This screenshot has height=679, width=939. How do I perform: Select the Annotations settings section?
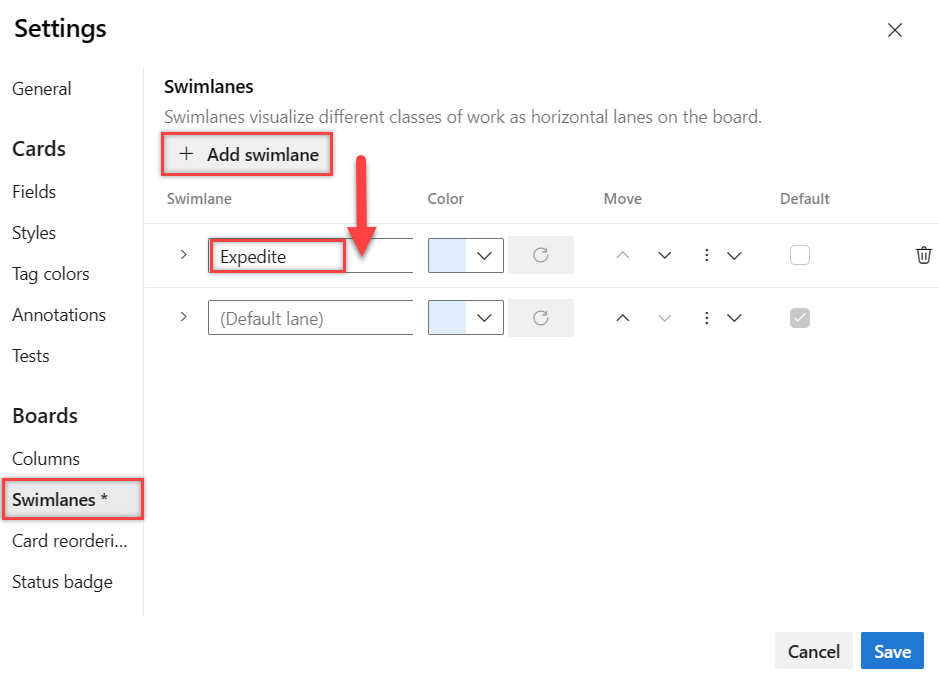click(x=59, y=315)
